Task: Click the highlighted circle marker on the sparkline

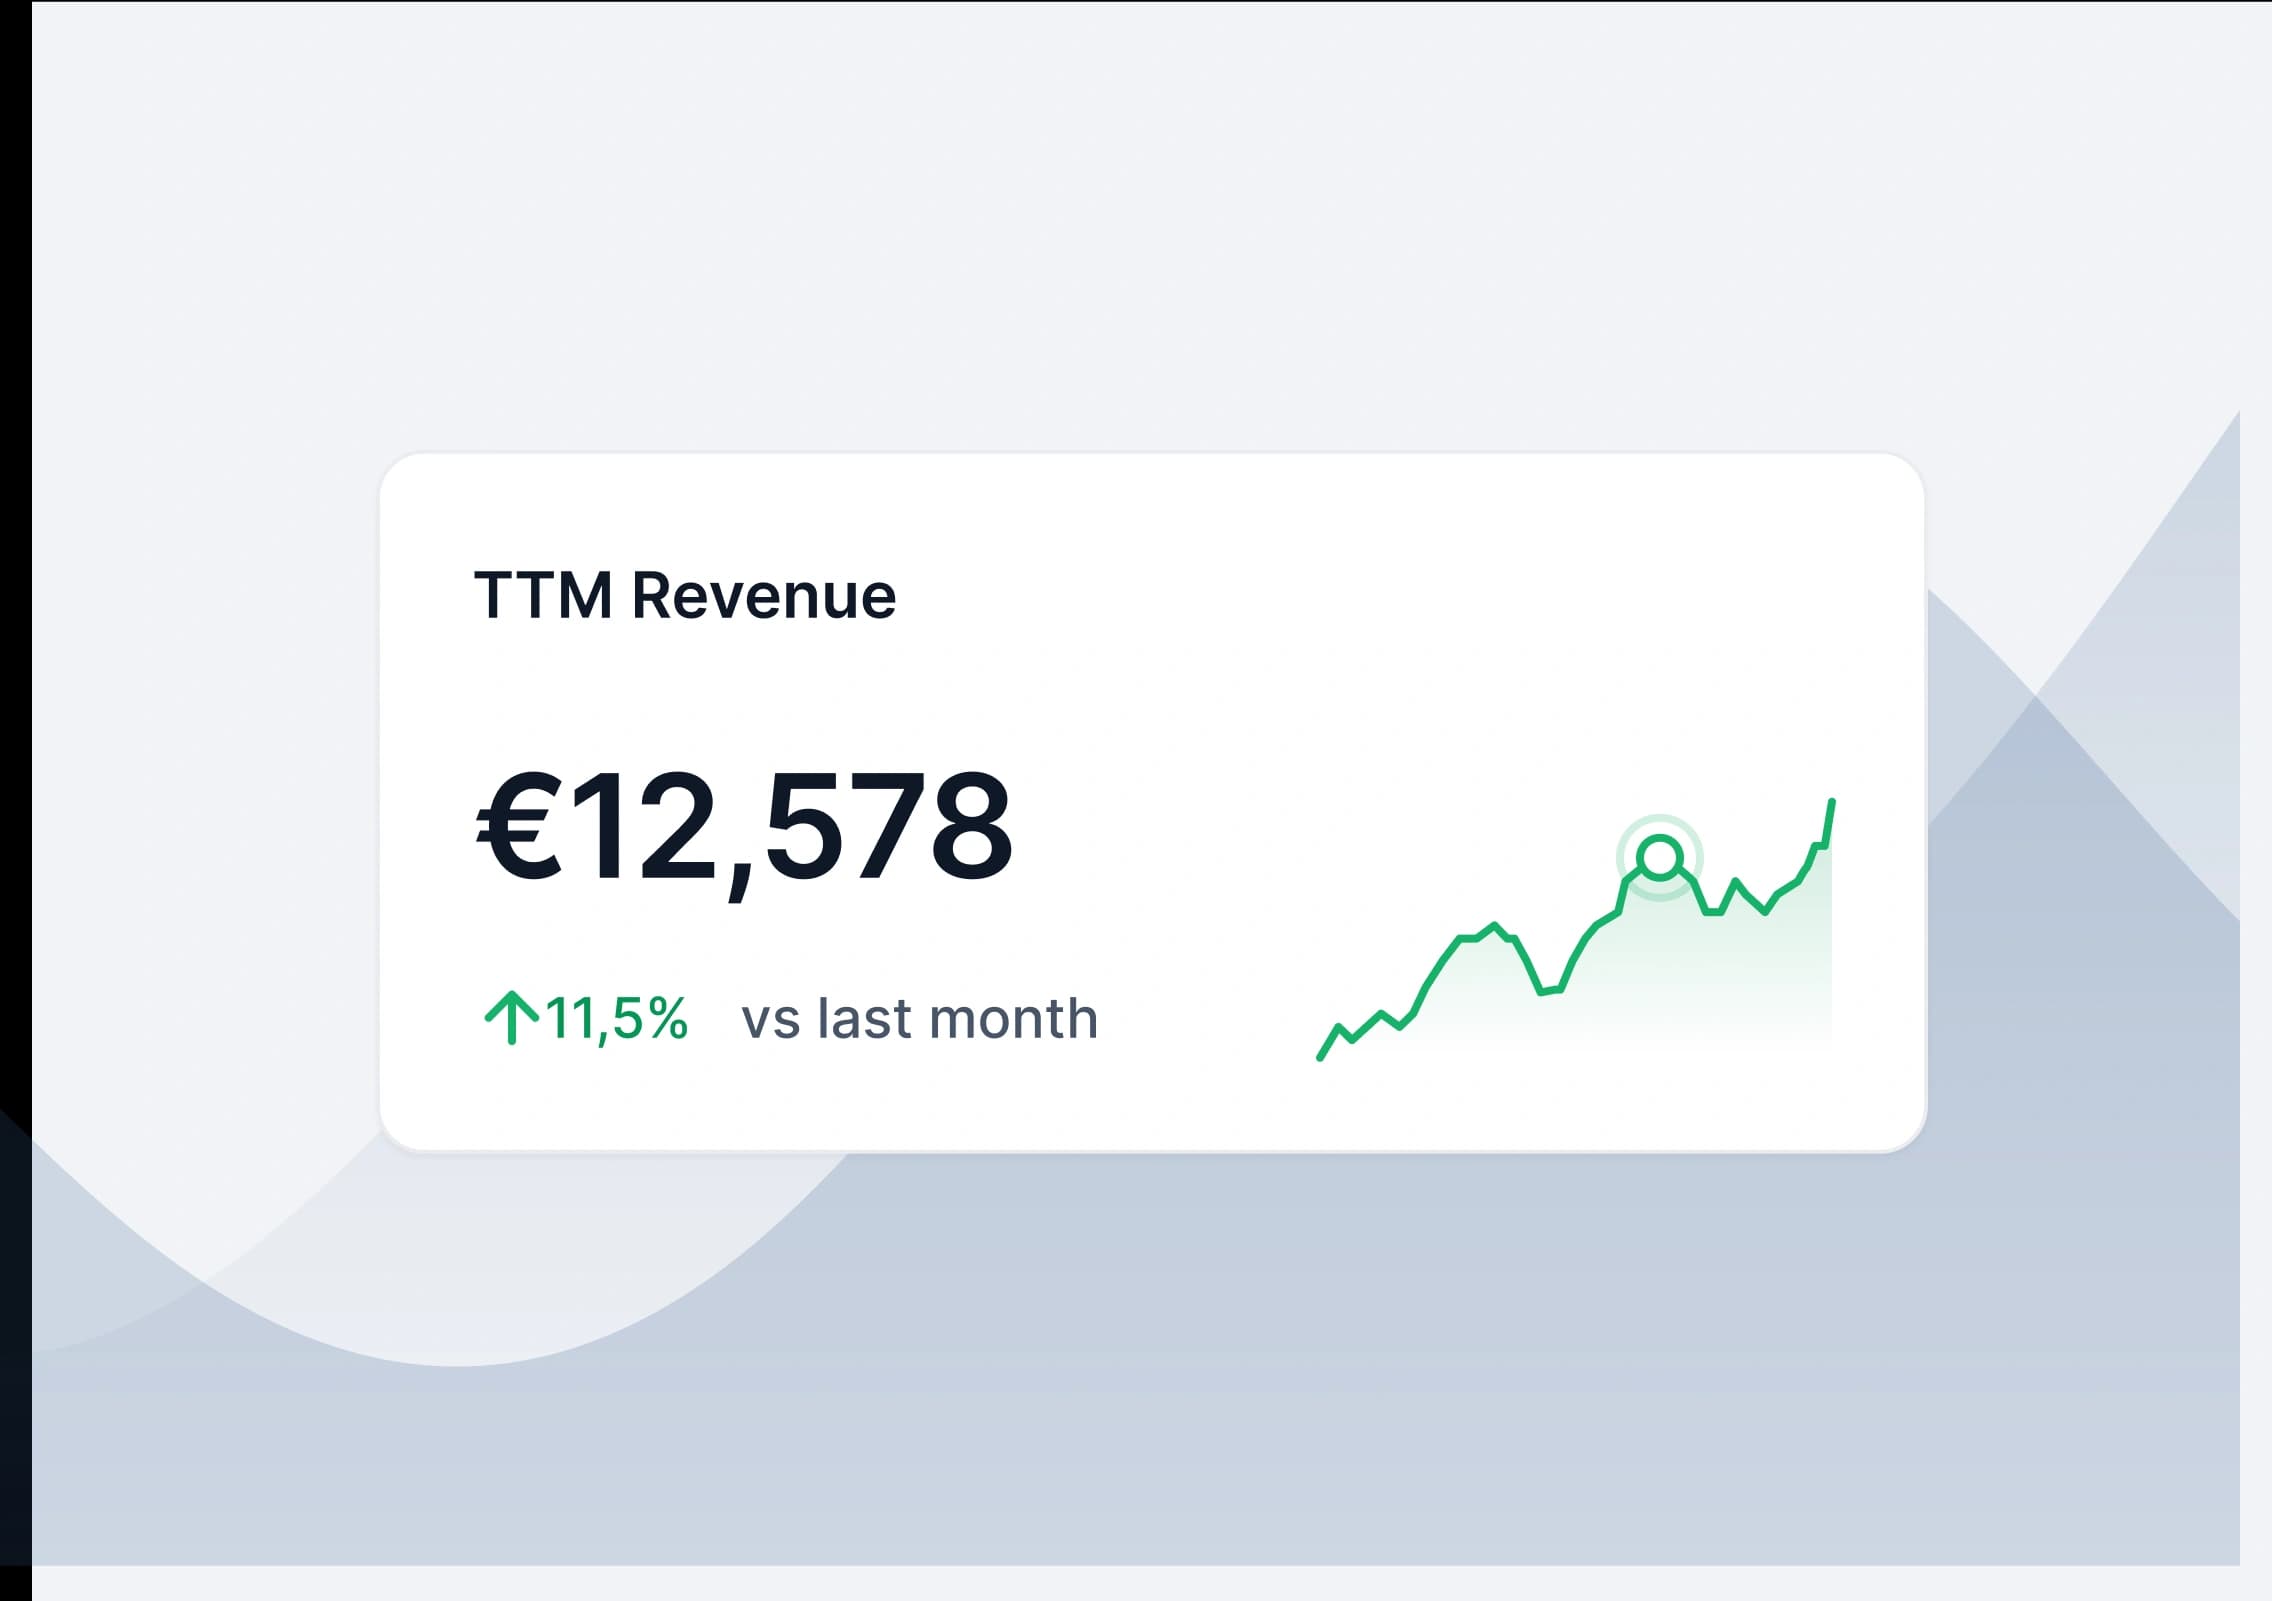Action: coord(1660,857)
